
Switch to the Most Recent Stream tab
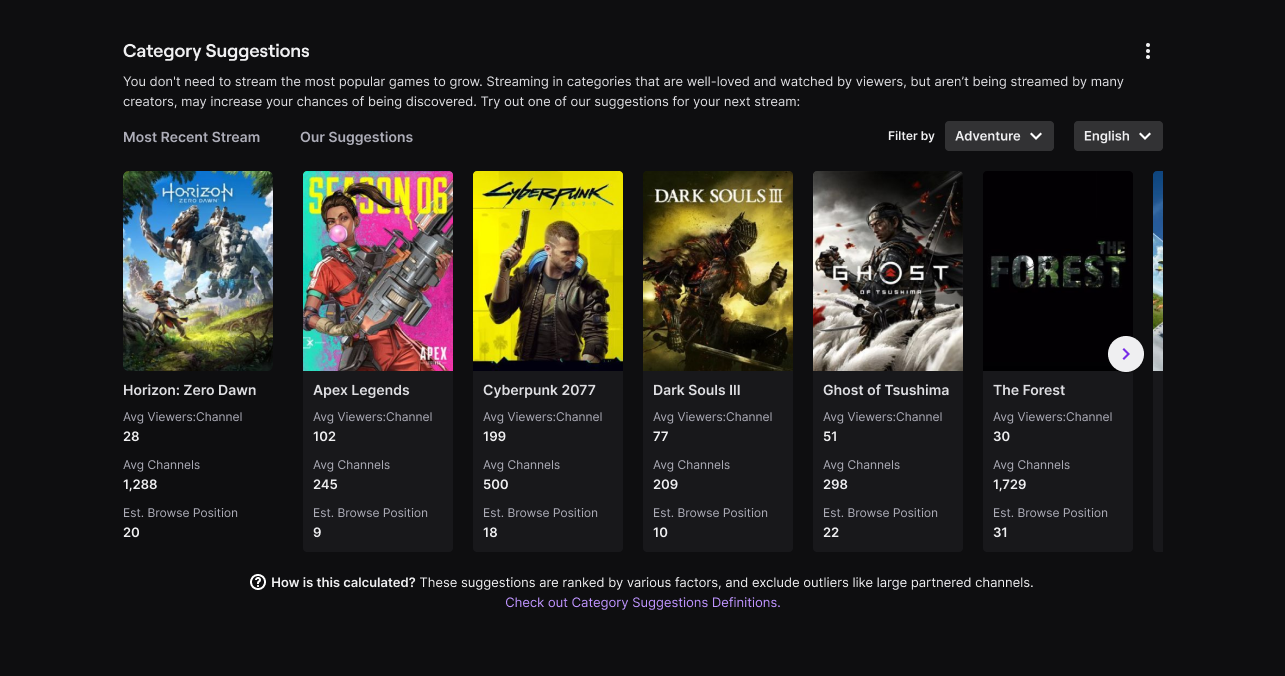click(x=191, y=137)
